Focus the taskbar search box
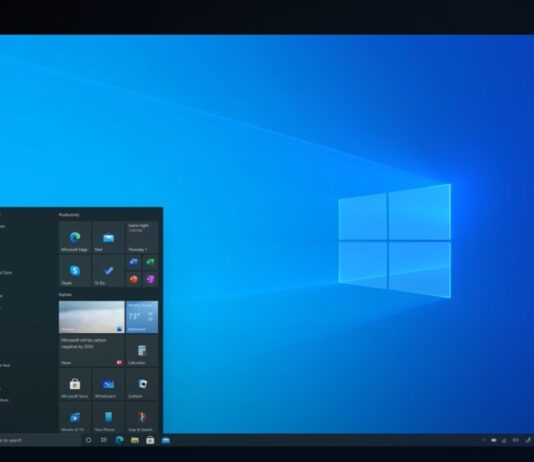This screenshot has height=462, width=534. click(x=40, y=440)
